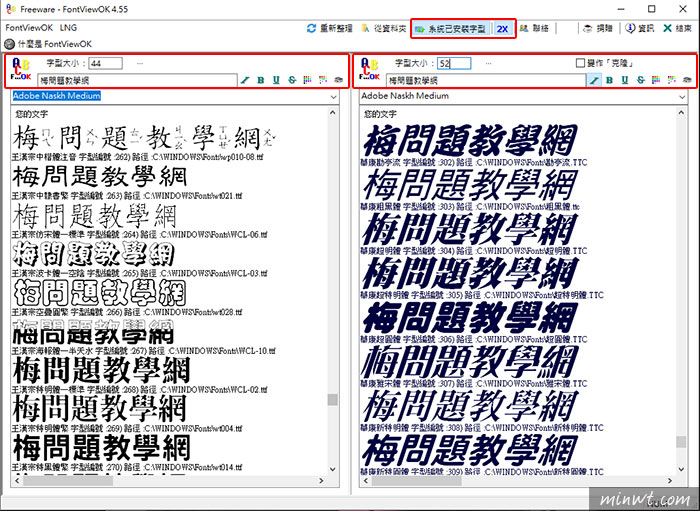
Task: Toggle strikethrough in the left panel
Action: 292,80
